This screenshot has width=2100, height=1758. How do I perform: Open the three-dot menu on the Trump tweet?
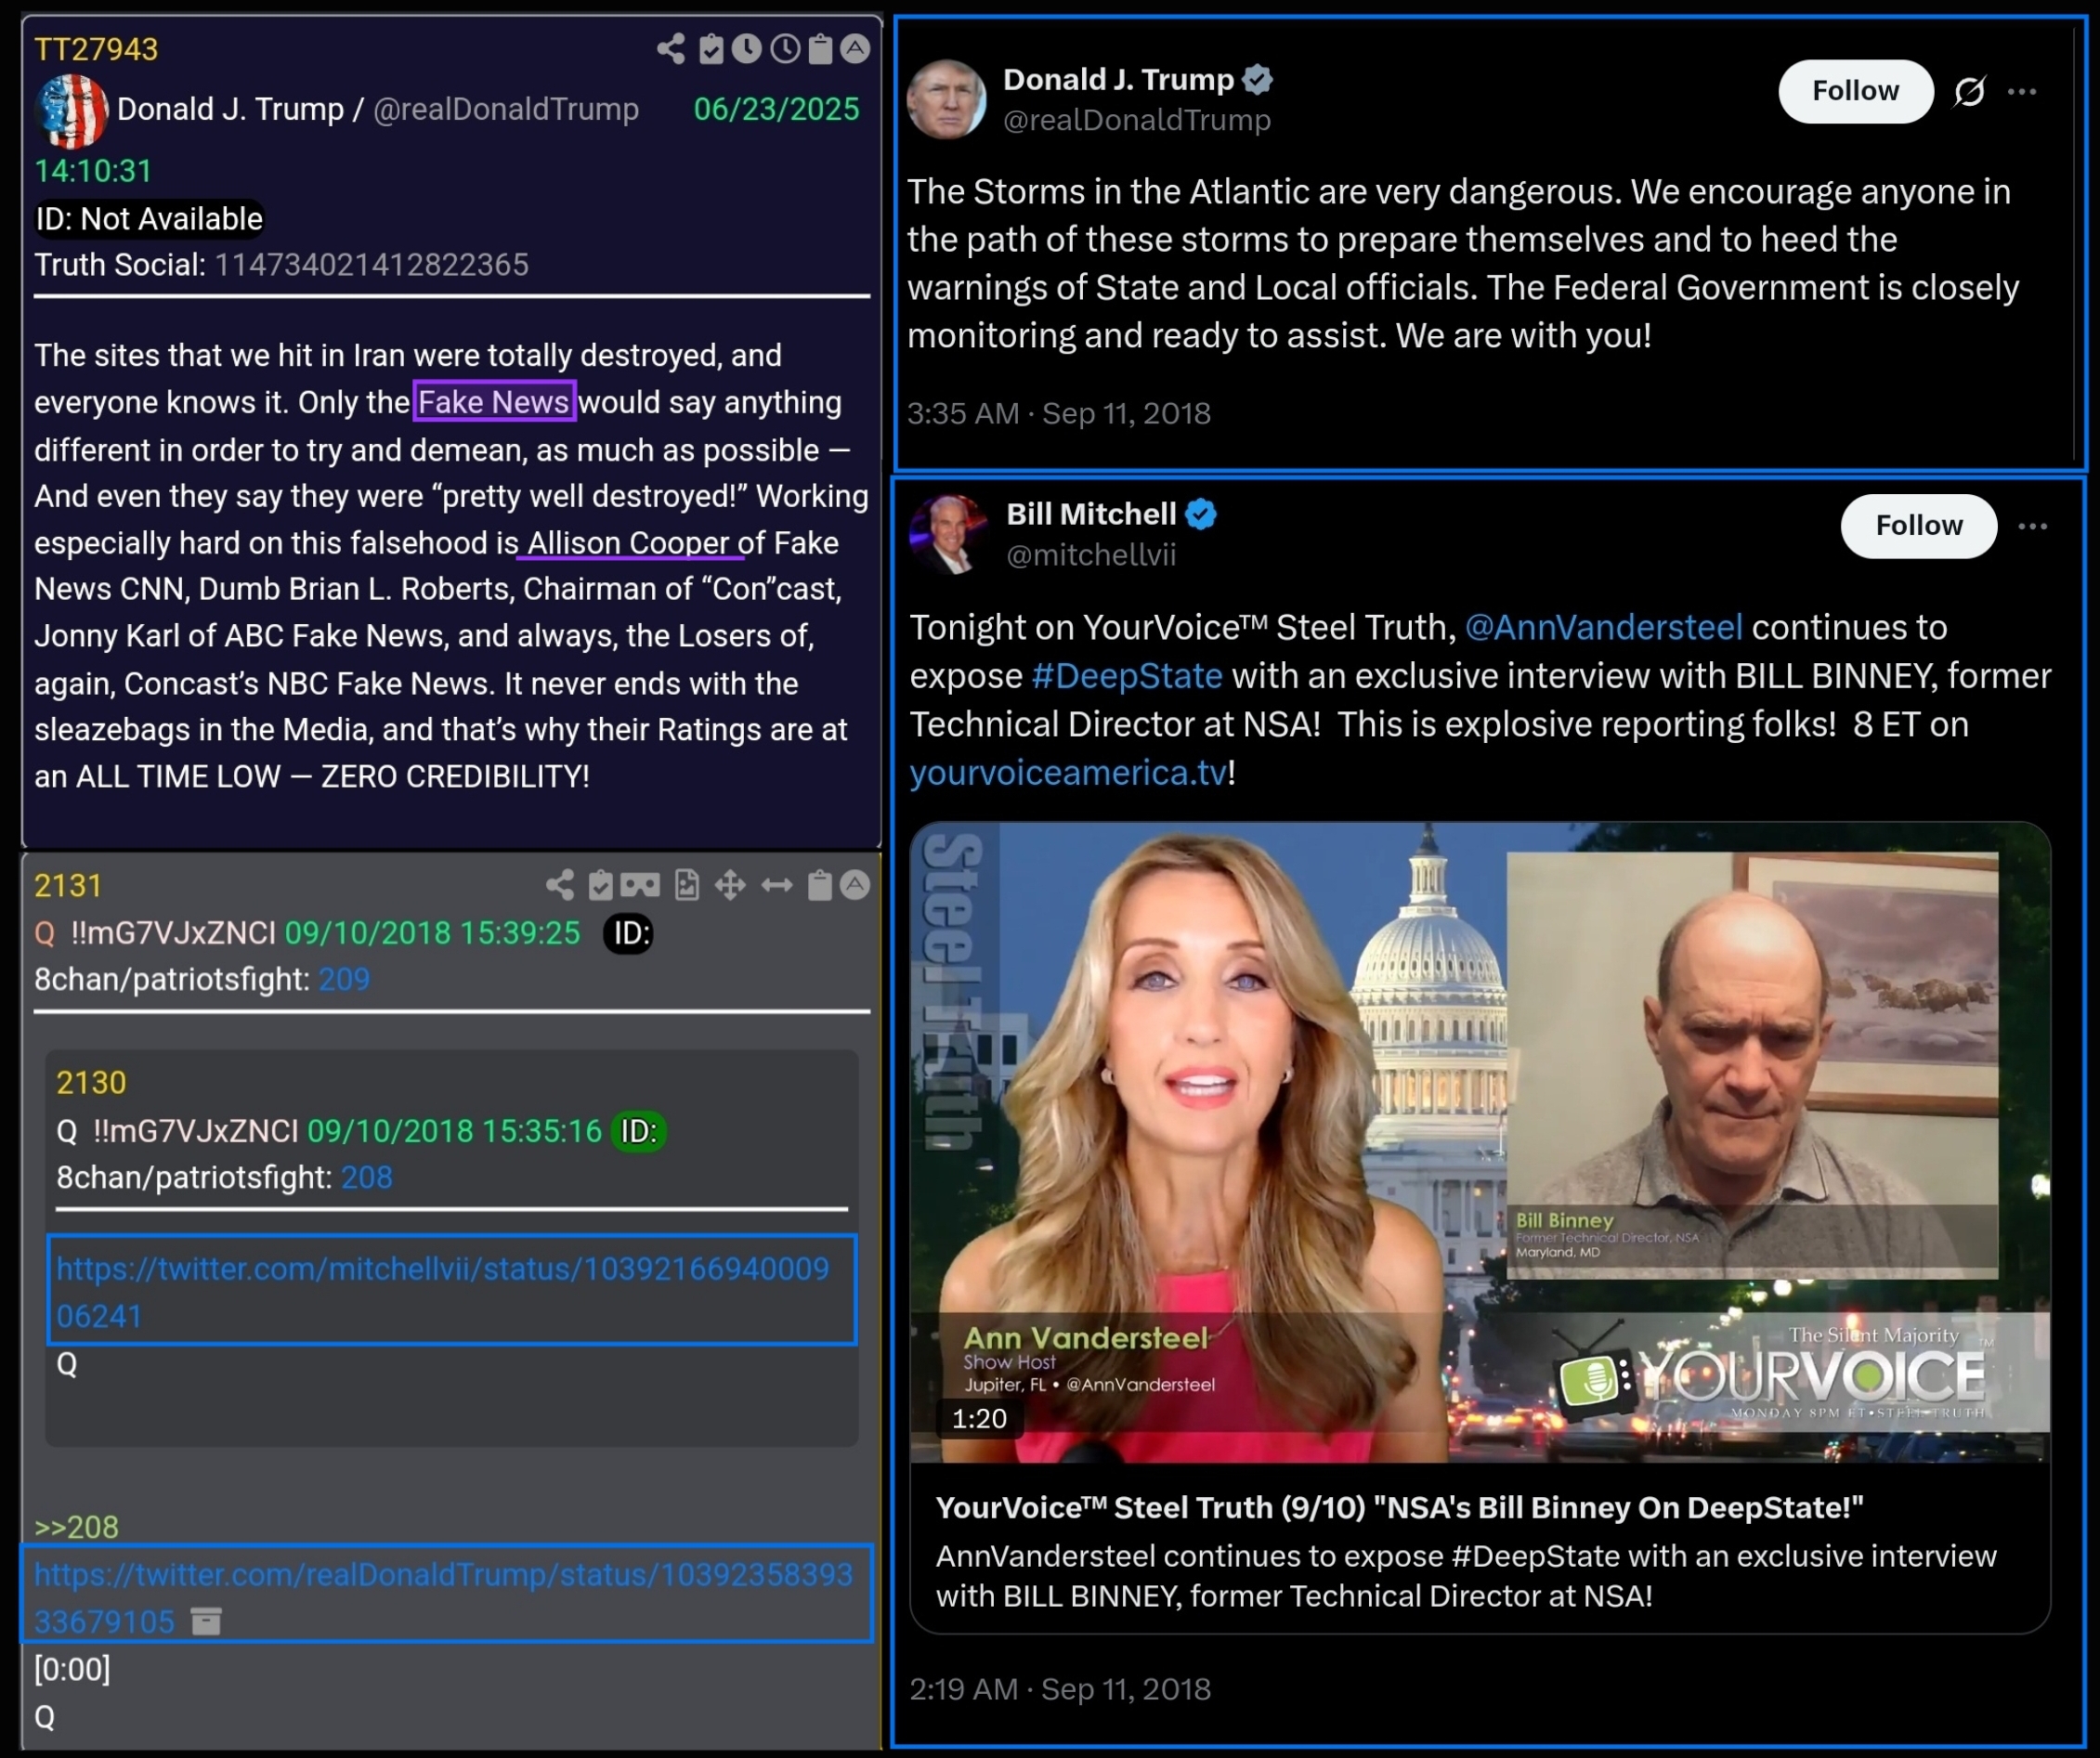coord(2022,91)
